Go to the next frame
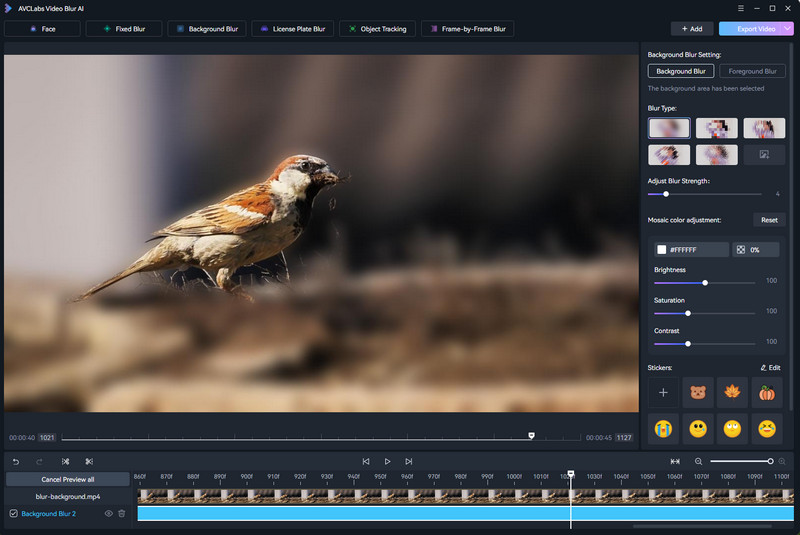The image size is (800, 535). point(409,462)
